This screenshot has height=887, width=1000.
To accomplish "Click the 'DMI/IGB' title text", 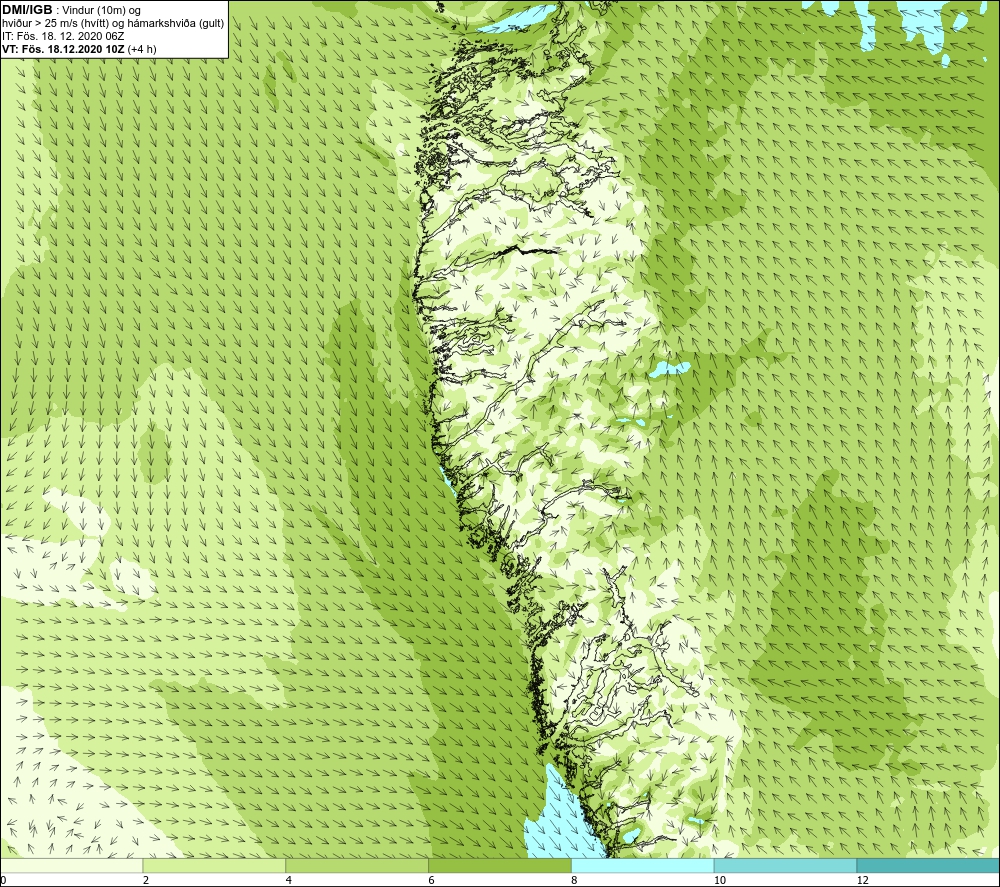I will (27, 10).
